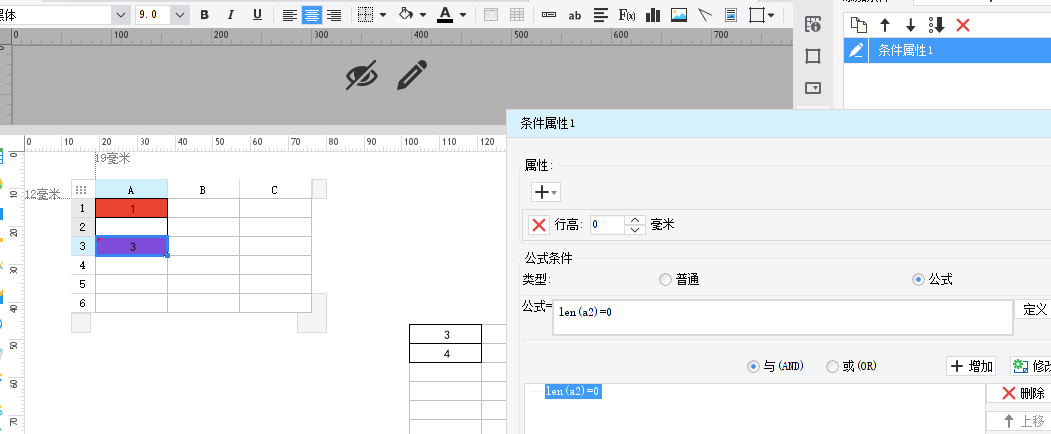
Task: Click the pencil edit icon above the report
Action: 412,76
